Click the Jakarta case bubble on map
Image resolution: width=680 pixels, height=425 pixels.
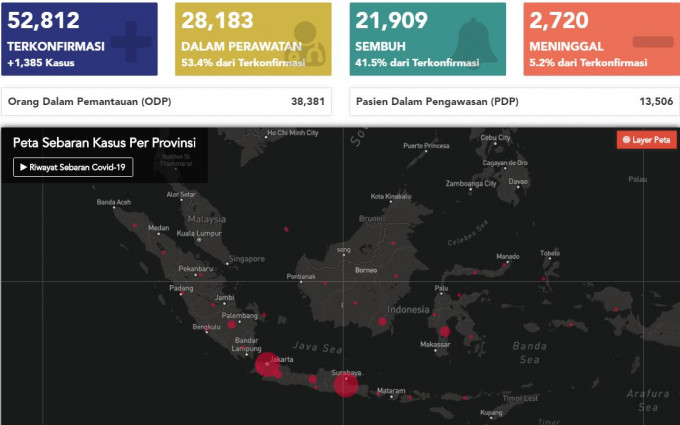[267, 366]
